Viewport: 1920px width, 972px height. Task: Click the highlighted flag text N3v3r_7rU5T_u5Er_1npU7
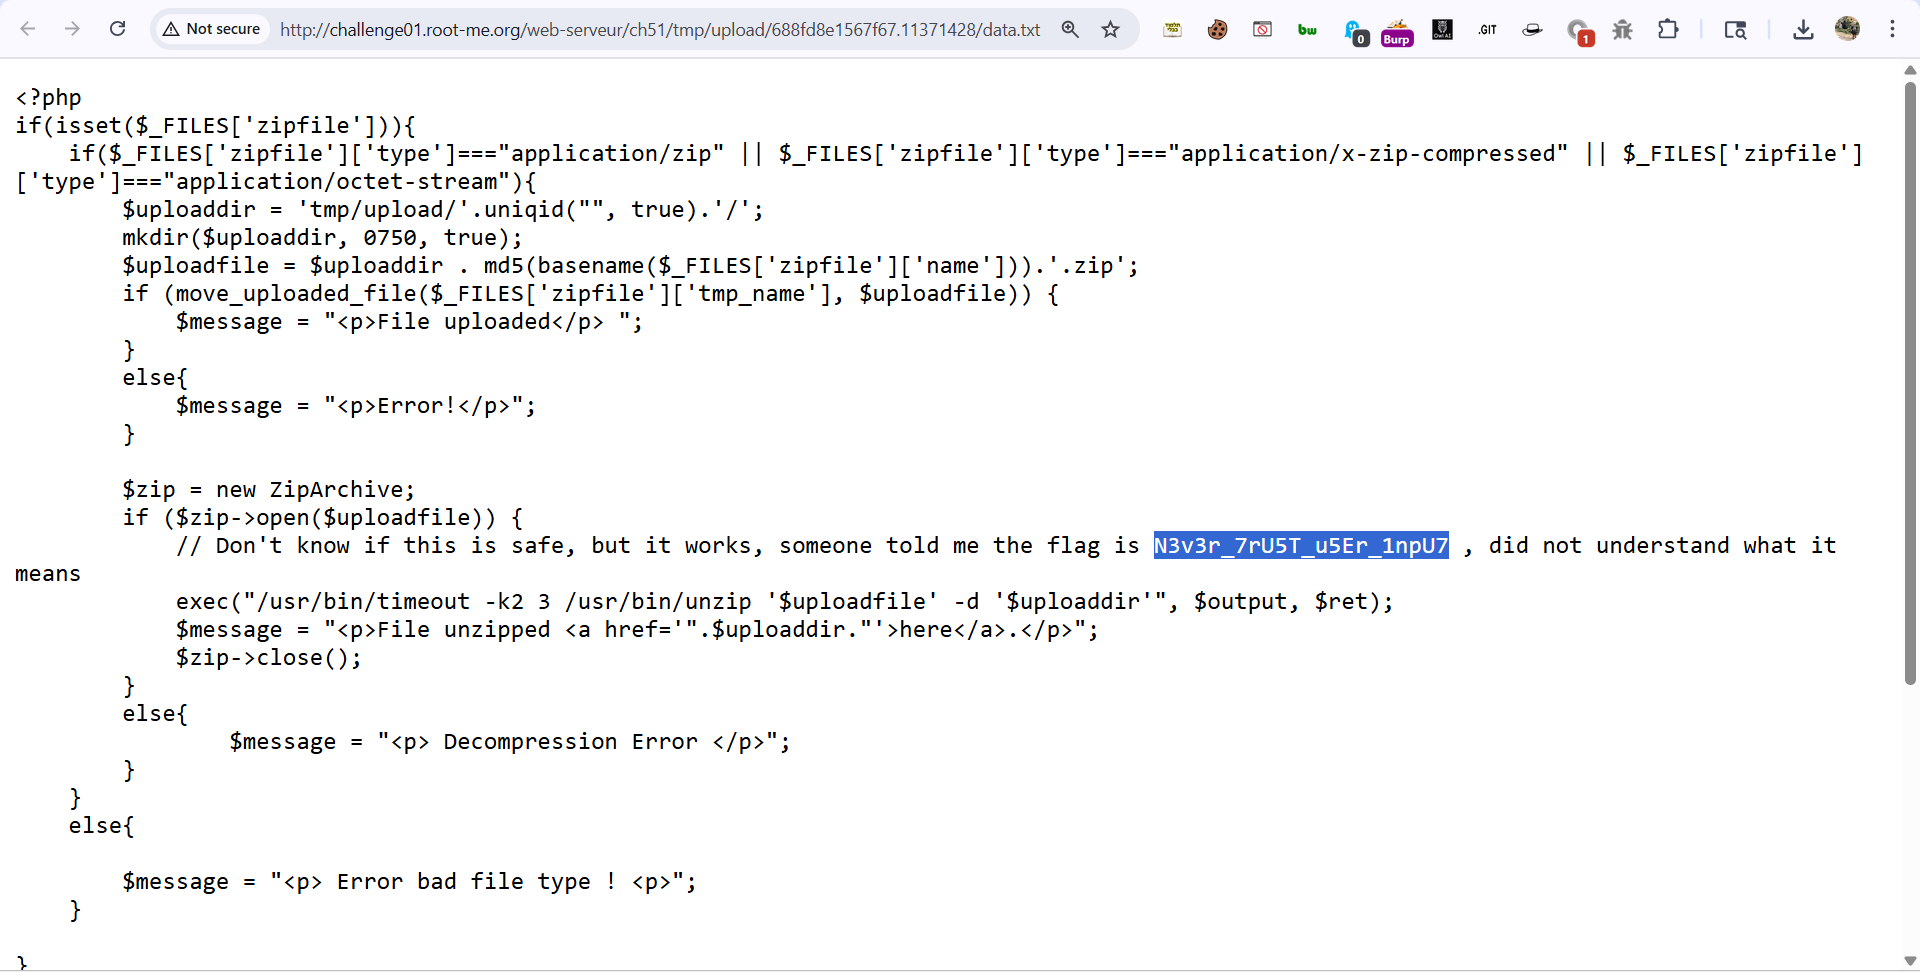1300,545
